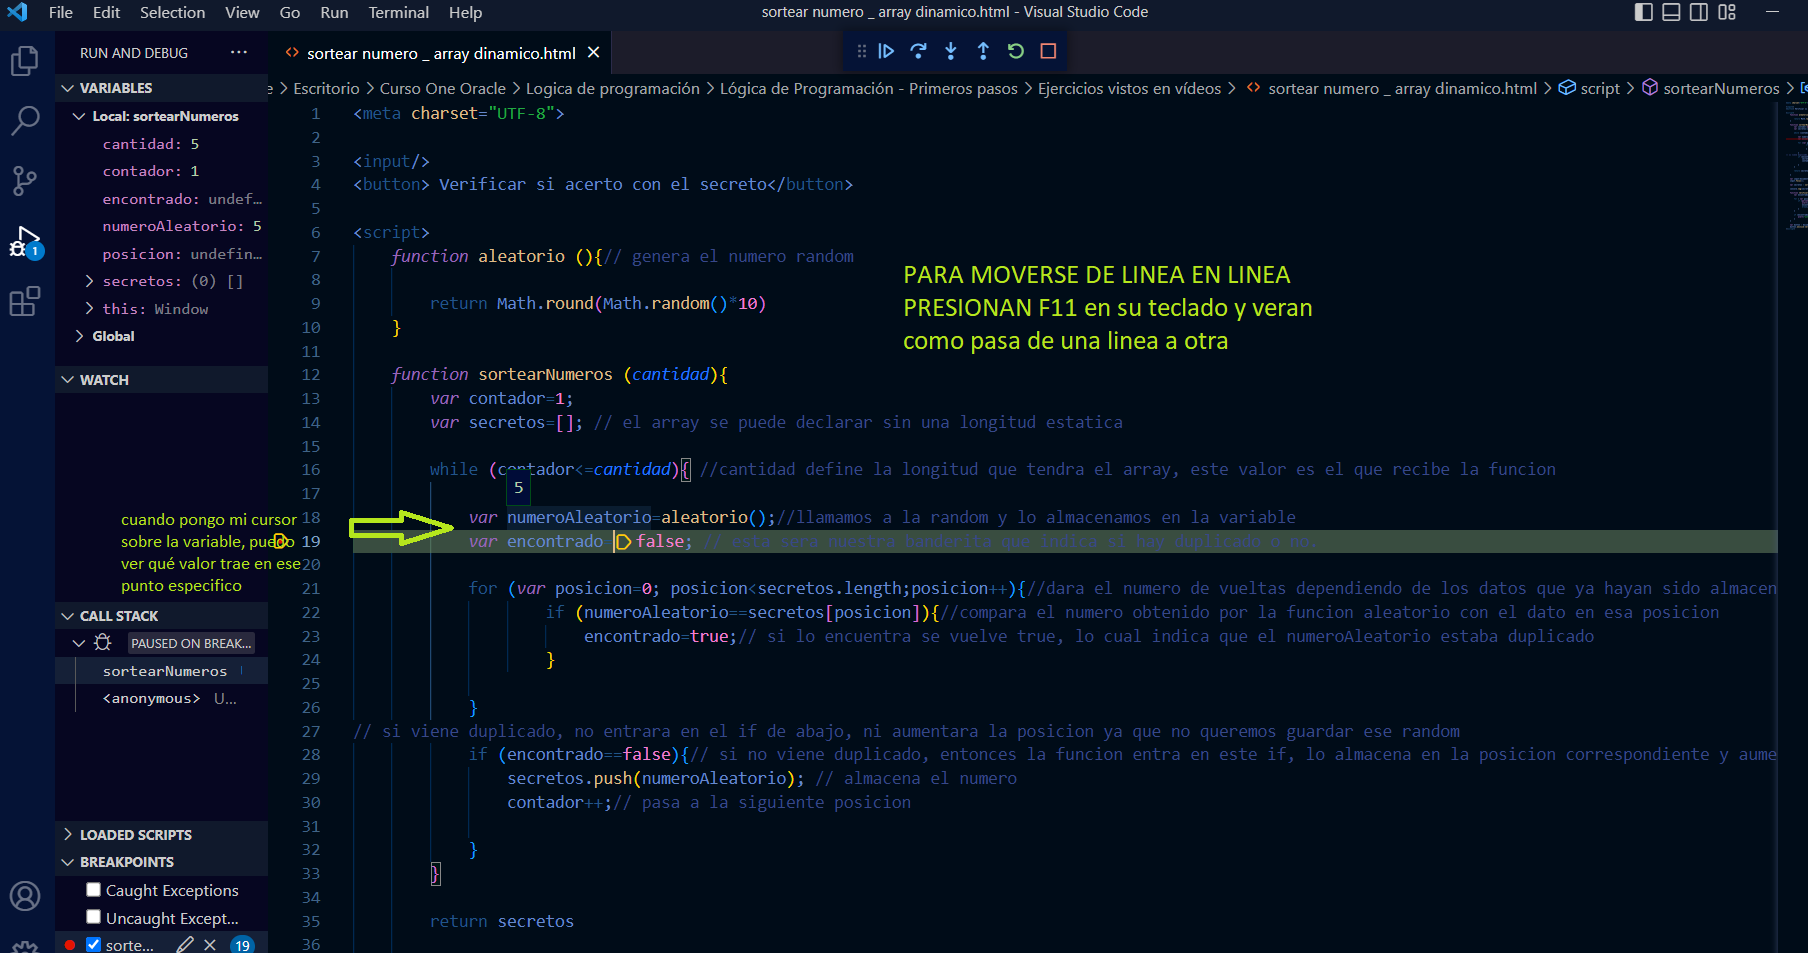Enable Uncaught Exceptions breakpoint checkbox
The width and height of the screenshot is (1808, 953).
93,916
